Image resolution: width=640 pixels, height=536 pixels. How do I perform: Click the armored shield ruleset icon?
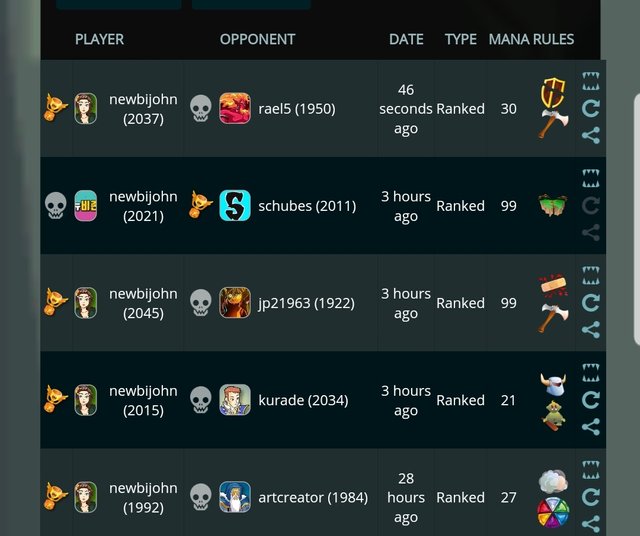[x=553, y=93]
